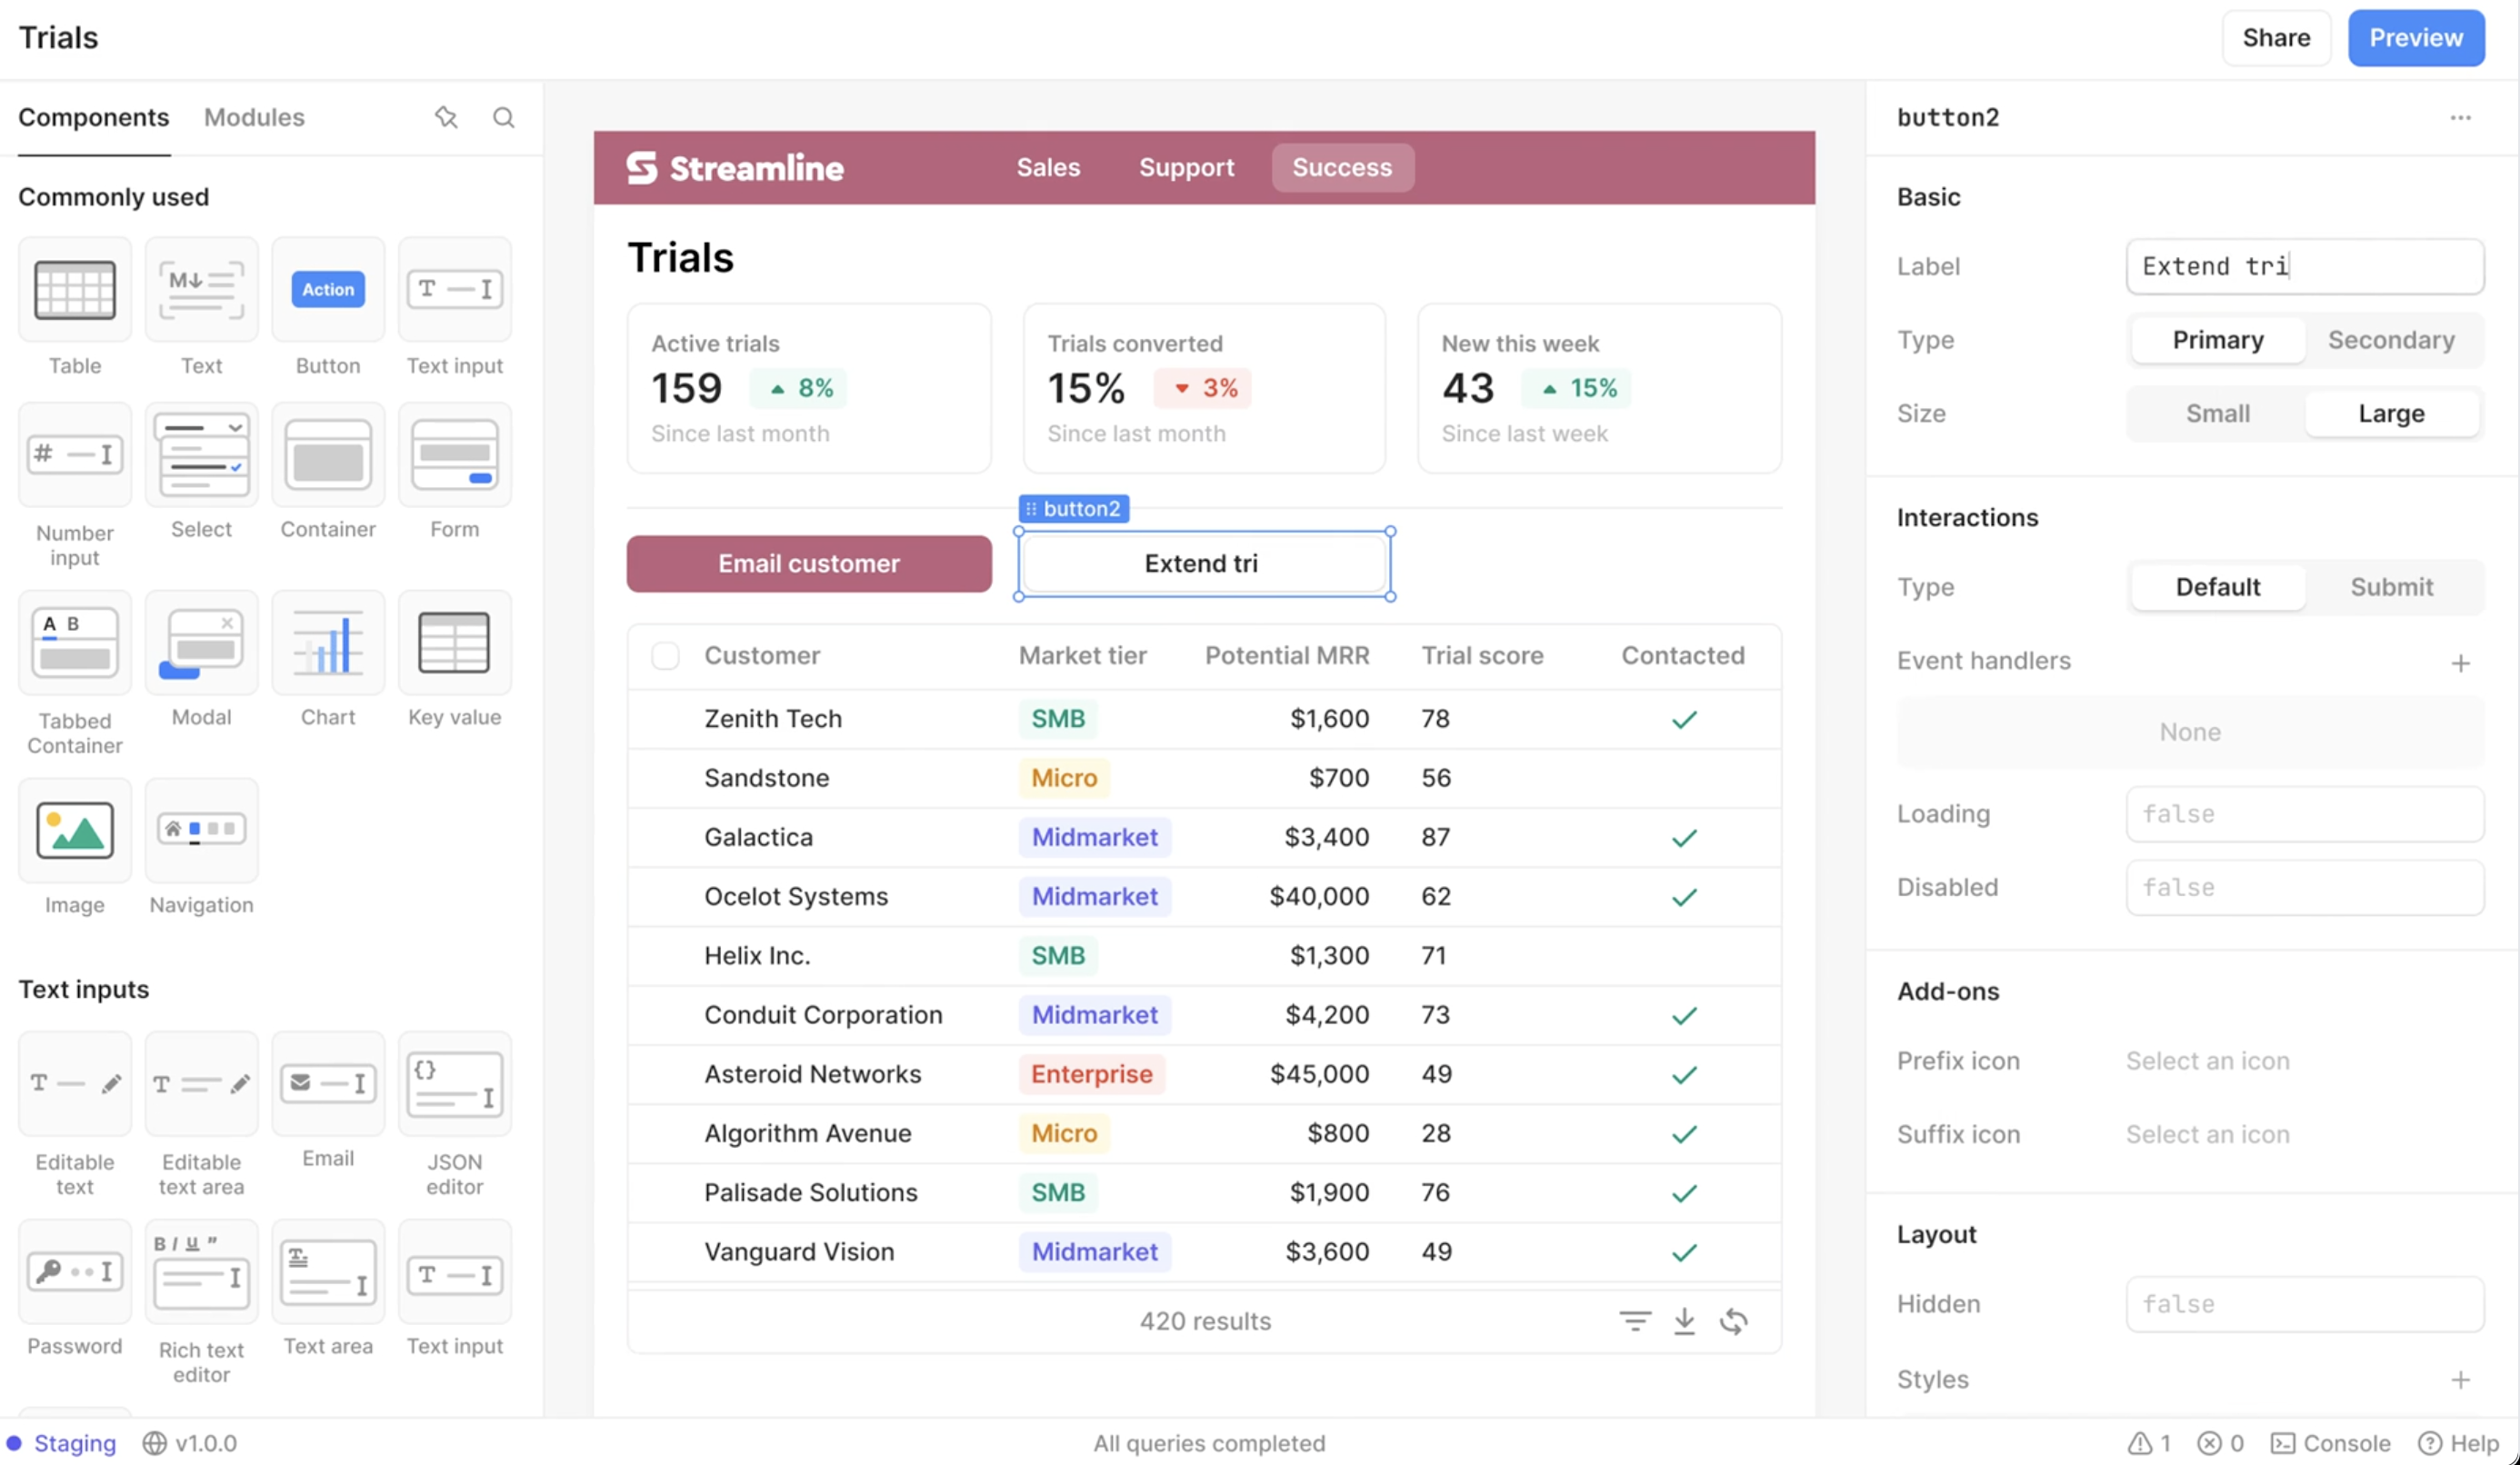Image resolution: width=2520 pixels, height=1465 pixels.
Task: Open component search magnifier icon
Action: pyautogui.click(x=504, y=117)
